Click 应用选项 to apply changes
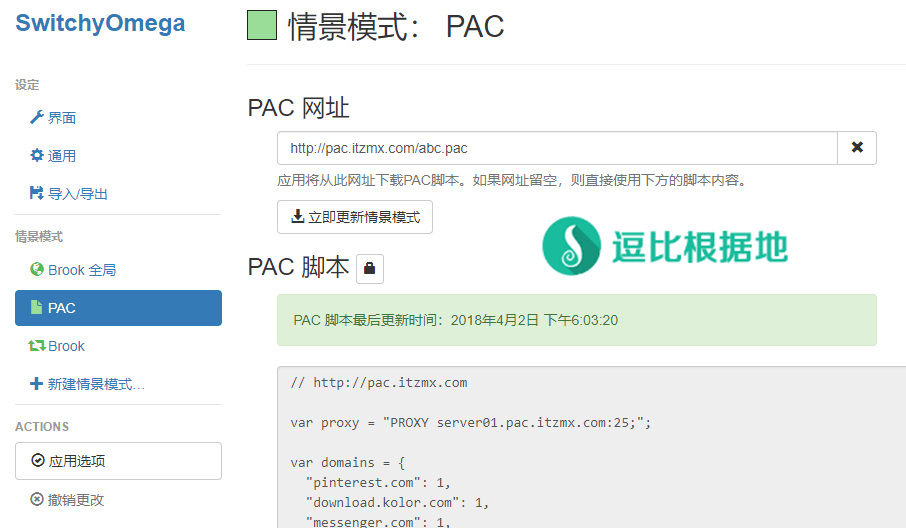Screen dimensions: 906x528 pos(118,461)
